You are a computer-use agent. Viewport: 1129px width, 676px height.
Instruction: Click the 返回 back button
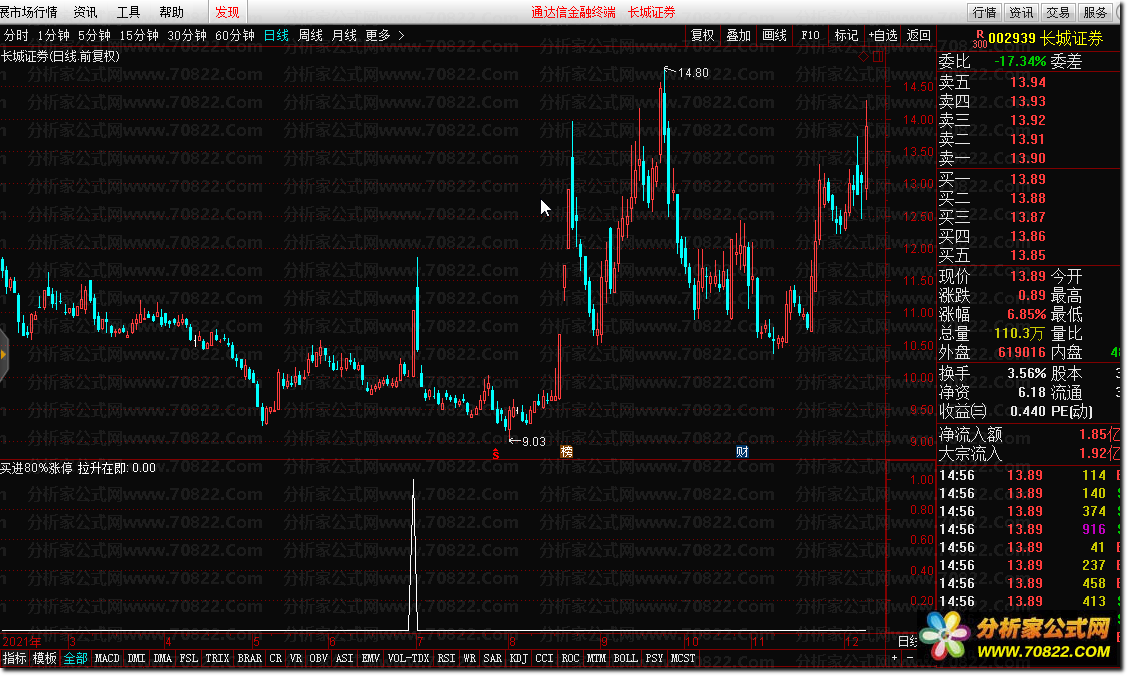click(919, 35)
